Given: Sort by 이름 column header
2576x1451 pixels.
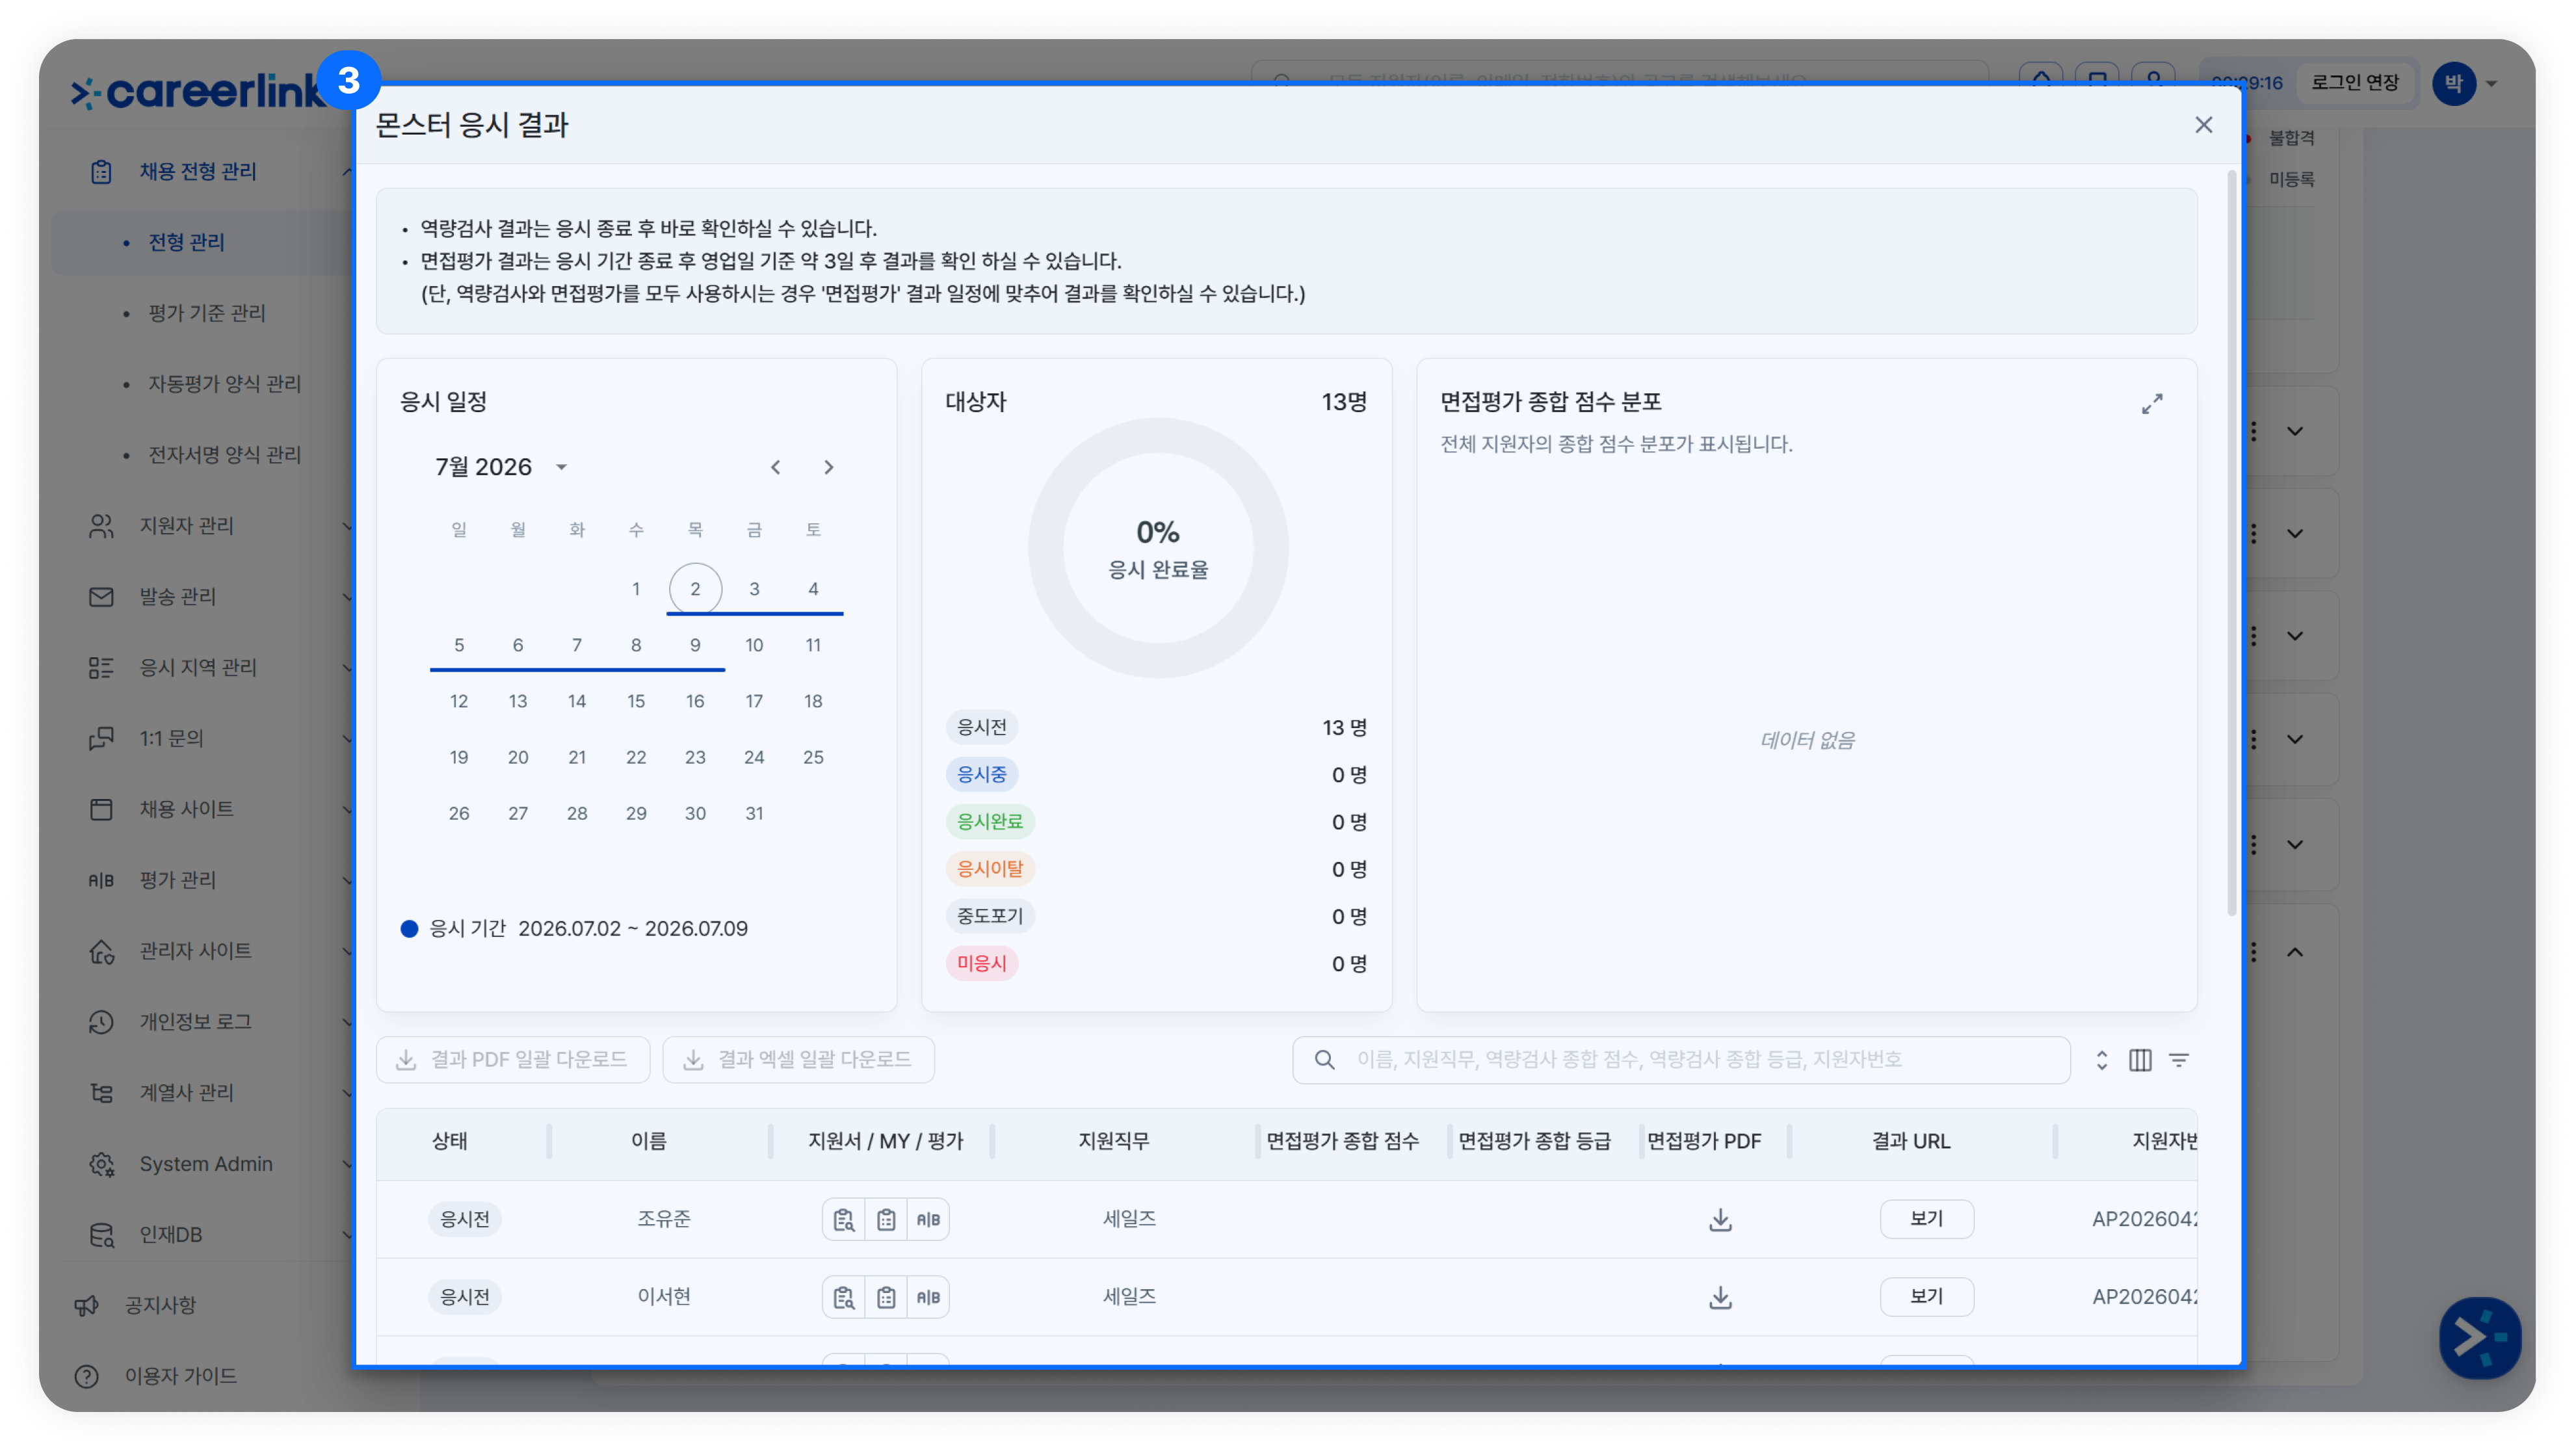Looking at the screenshot, I should [x=648, y=1141].
